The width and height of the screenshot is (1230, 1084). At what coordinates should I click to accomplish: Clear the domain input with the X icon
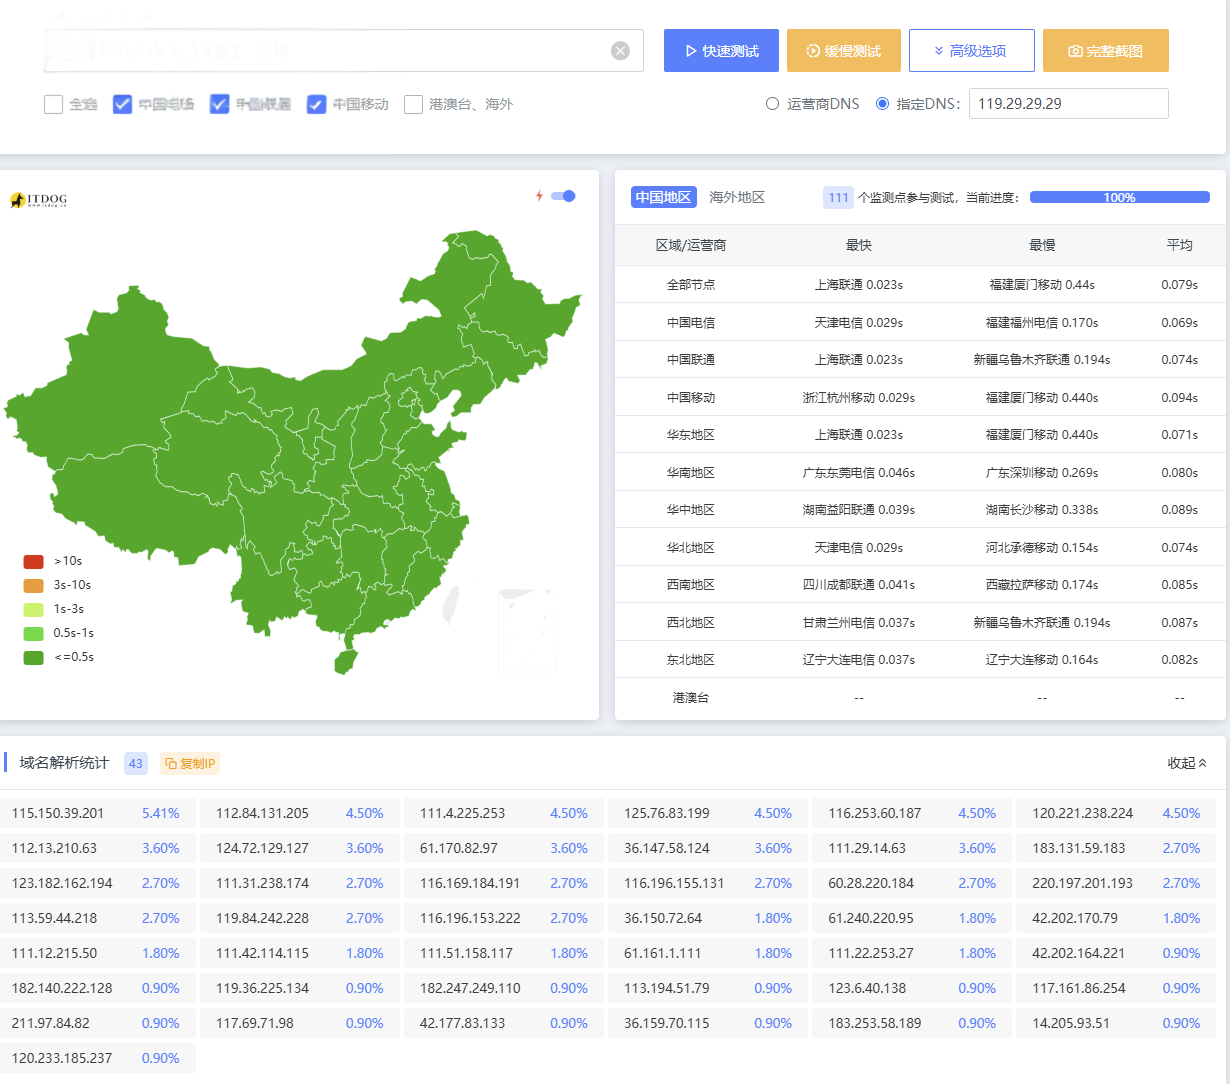620,51
